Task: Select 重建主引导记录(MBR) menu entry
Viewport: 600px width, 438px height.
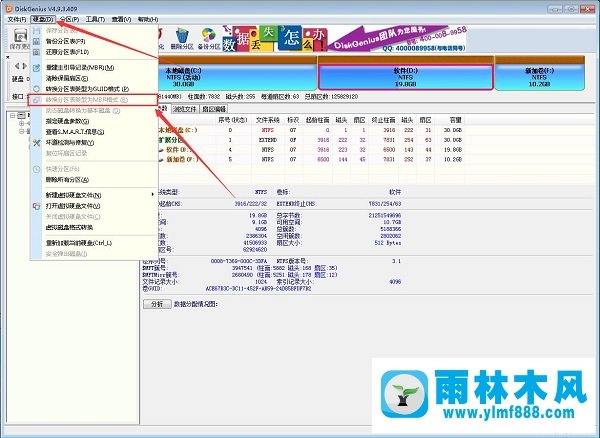Action: 94,67
